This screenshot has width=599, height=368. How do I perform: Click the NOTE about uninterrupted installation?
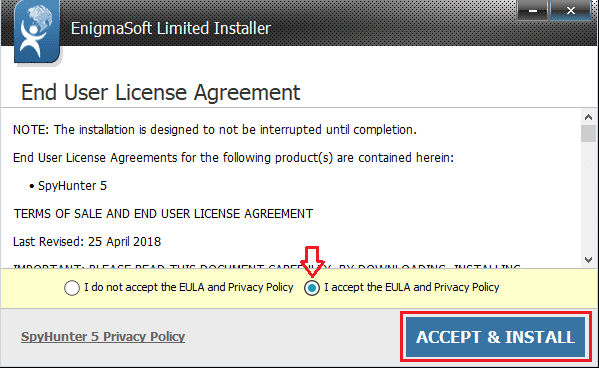[x=215, y=130]
